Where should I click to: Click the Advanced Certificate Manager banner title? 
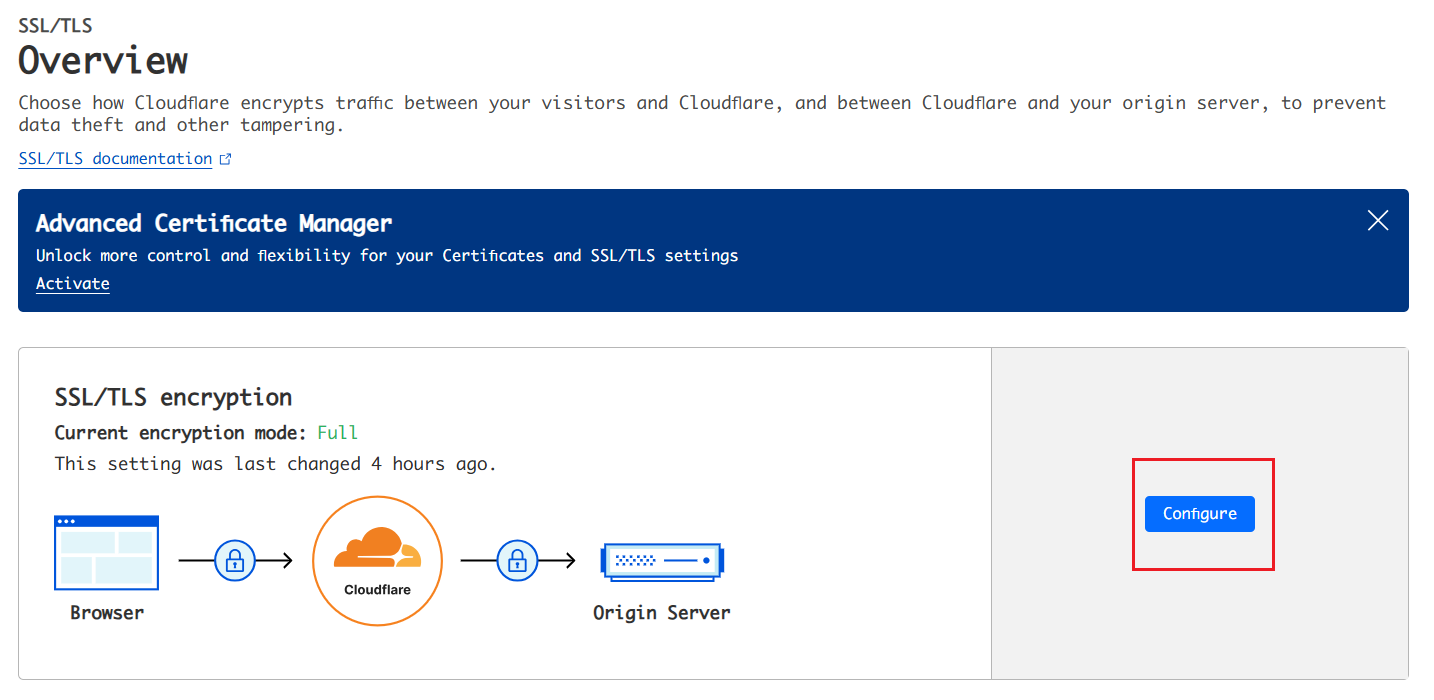tap(214, 223)
